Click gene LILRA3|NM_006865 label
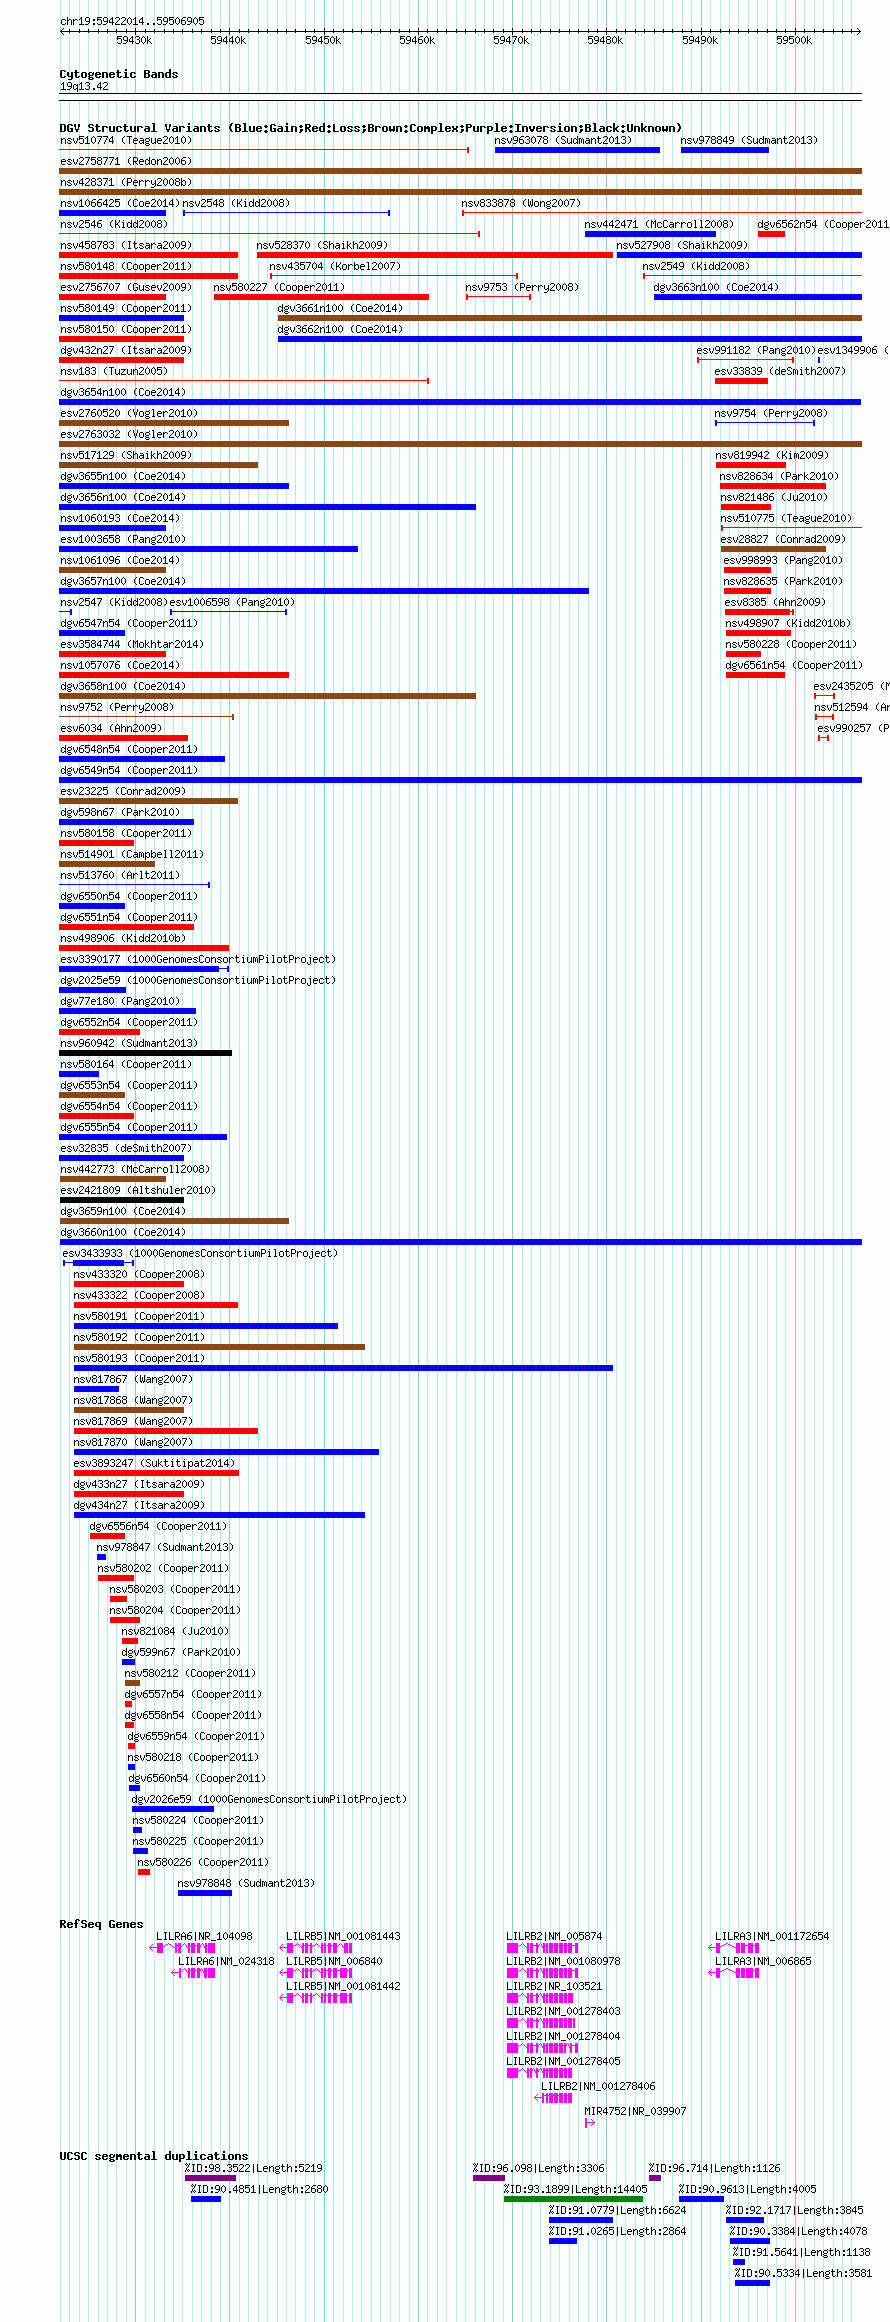 (763, 1962)
